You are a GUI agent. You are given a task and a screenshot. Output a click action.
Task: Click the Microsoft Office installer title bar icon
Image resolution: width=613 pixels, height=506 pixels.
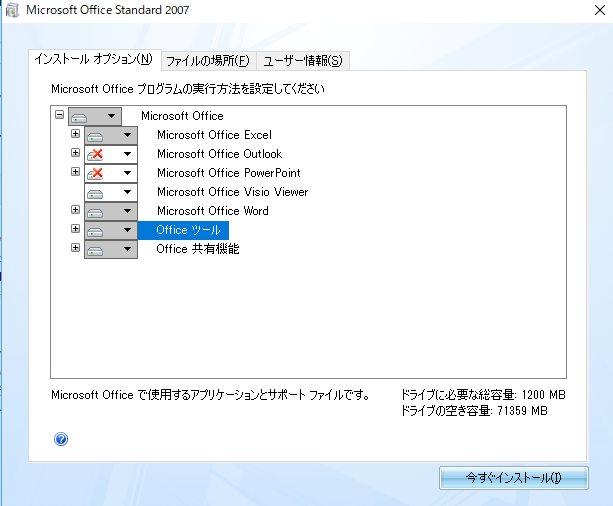pyautogui.click(x=11, y=11)
